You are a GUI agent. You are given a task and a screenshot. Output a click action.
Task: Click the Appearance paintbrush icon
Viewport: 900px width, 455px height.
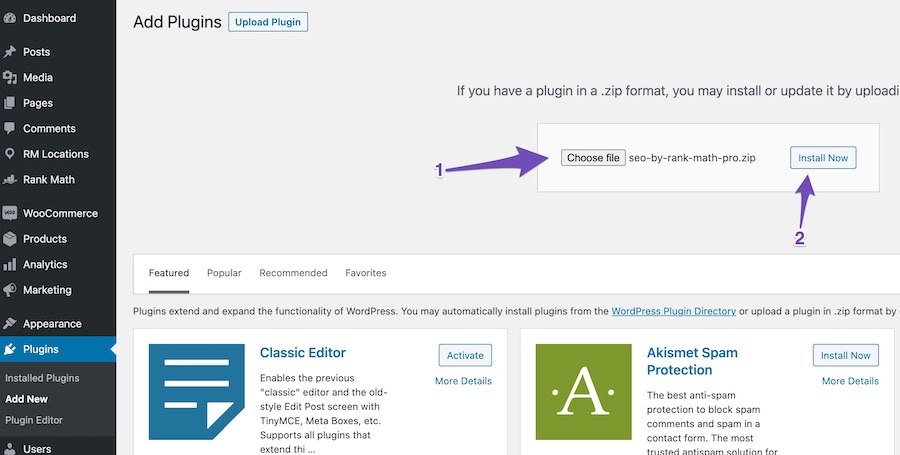pyautogui.click(x=9, y=324)
